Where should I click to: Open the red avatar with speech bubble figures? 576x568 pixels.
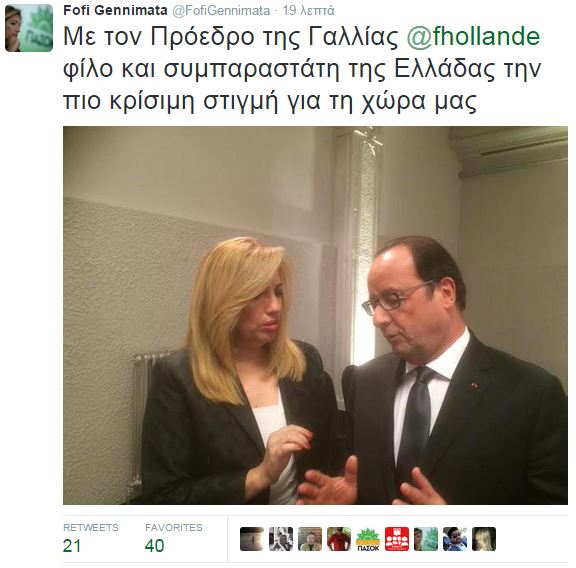pos(397,539)
